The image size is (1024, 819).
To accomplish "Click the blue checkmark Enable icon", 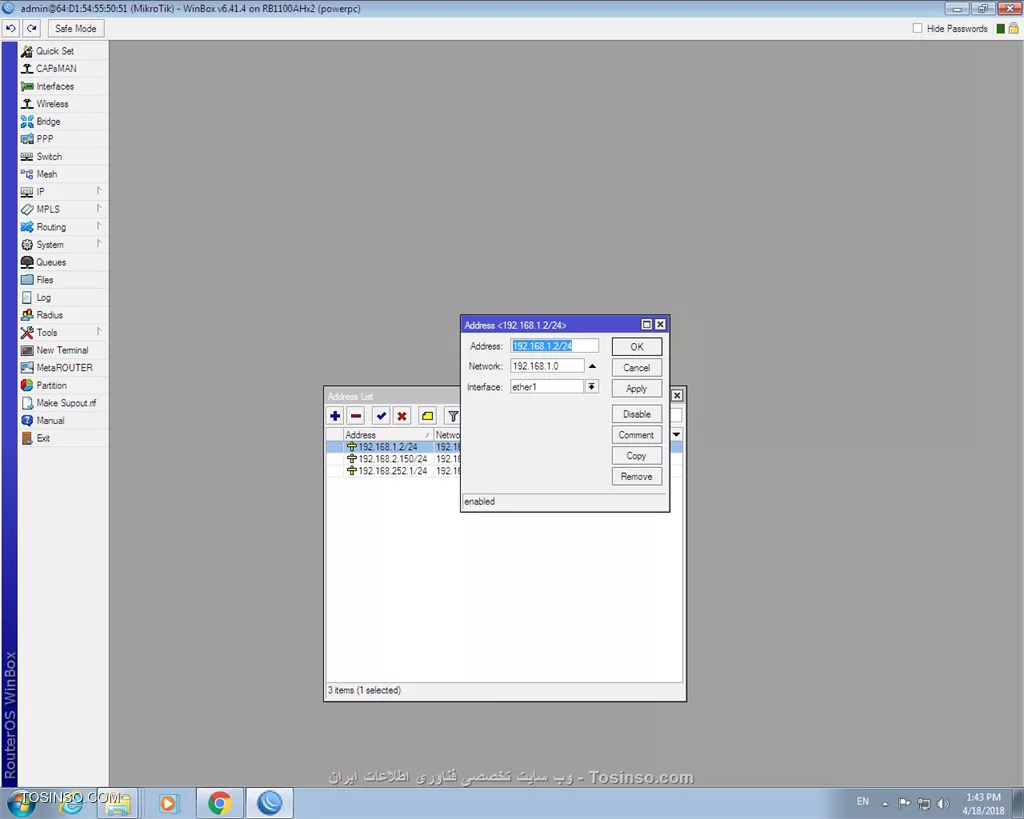I will (381, 416).
